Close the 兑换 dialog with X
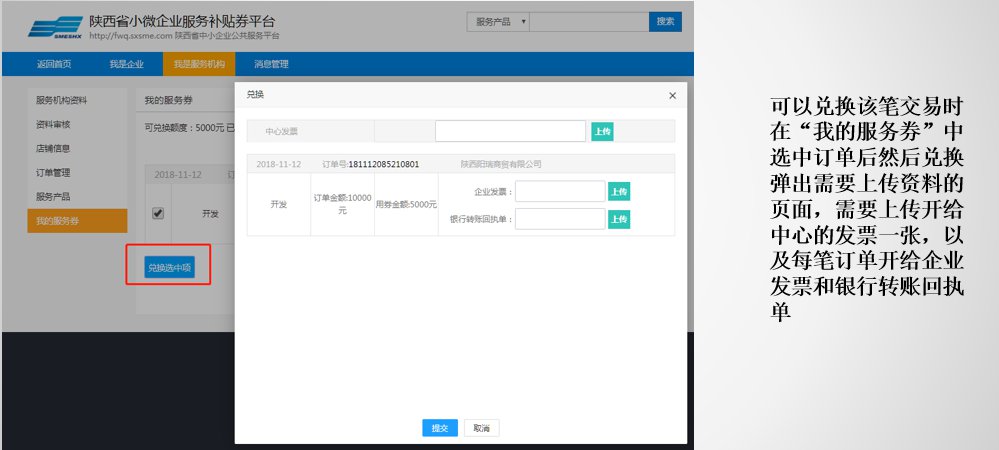The image size is (999, 450). pos(672,95)
